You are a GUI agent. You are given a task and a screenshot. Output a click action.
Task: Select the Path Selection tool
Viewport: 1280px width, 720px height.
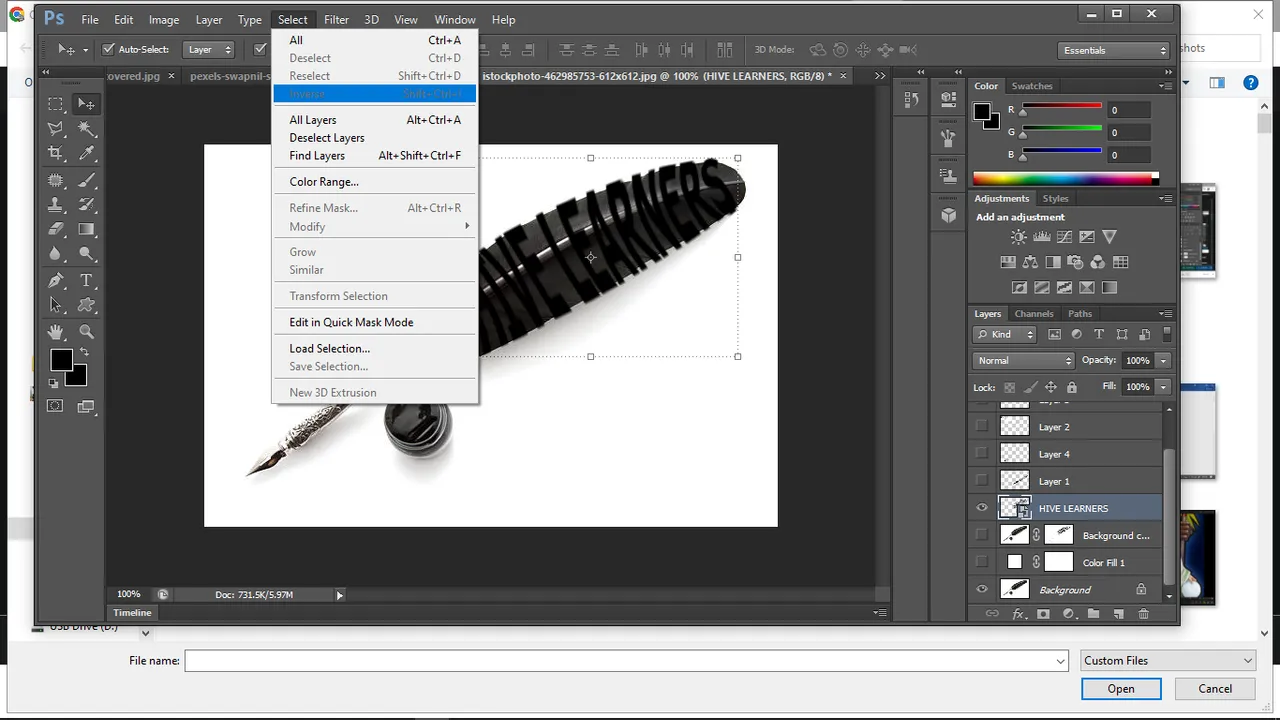coord(56,306)
